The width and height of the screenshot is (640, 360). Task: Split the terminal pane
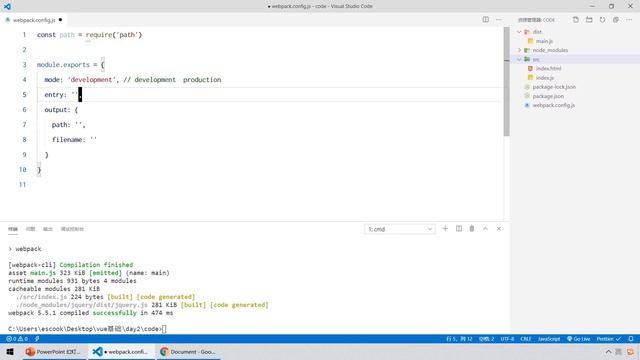(459, 229)
